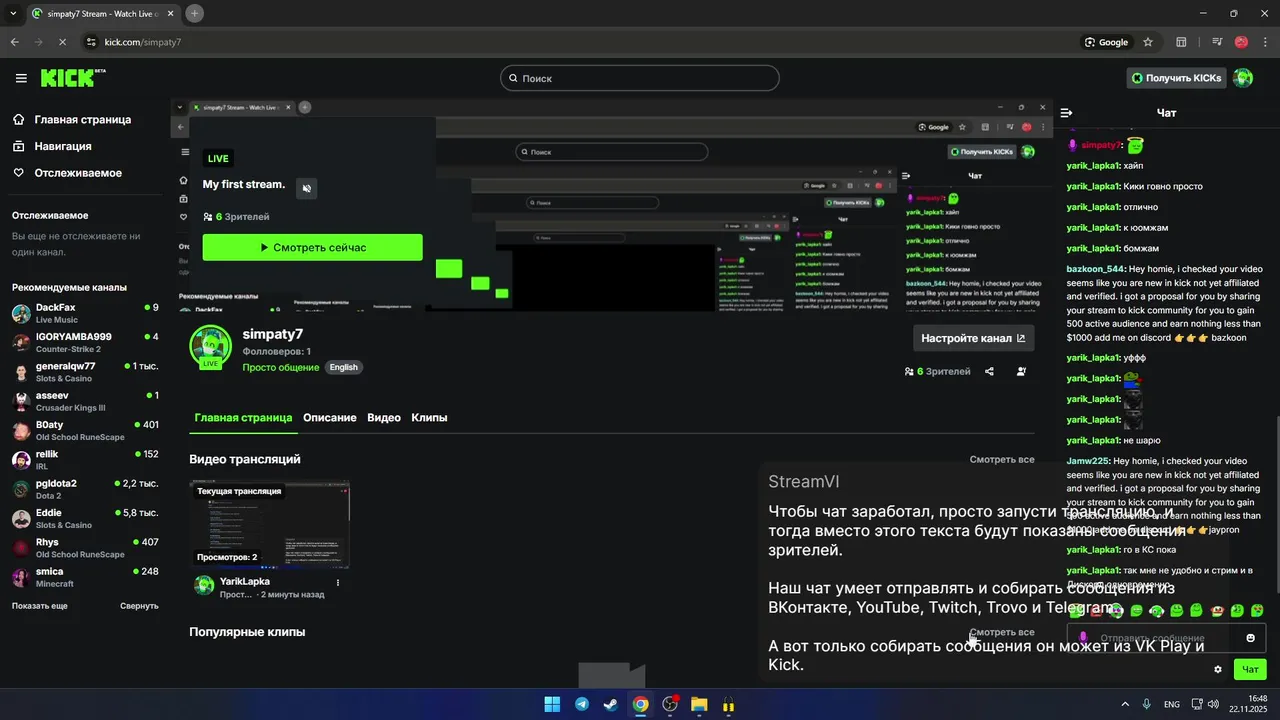Unmute the stream preview speaker icon
Image resolution: width=1280 pixels, height=720 pixels.
(x=307, y=188)
